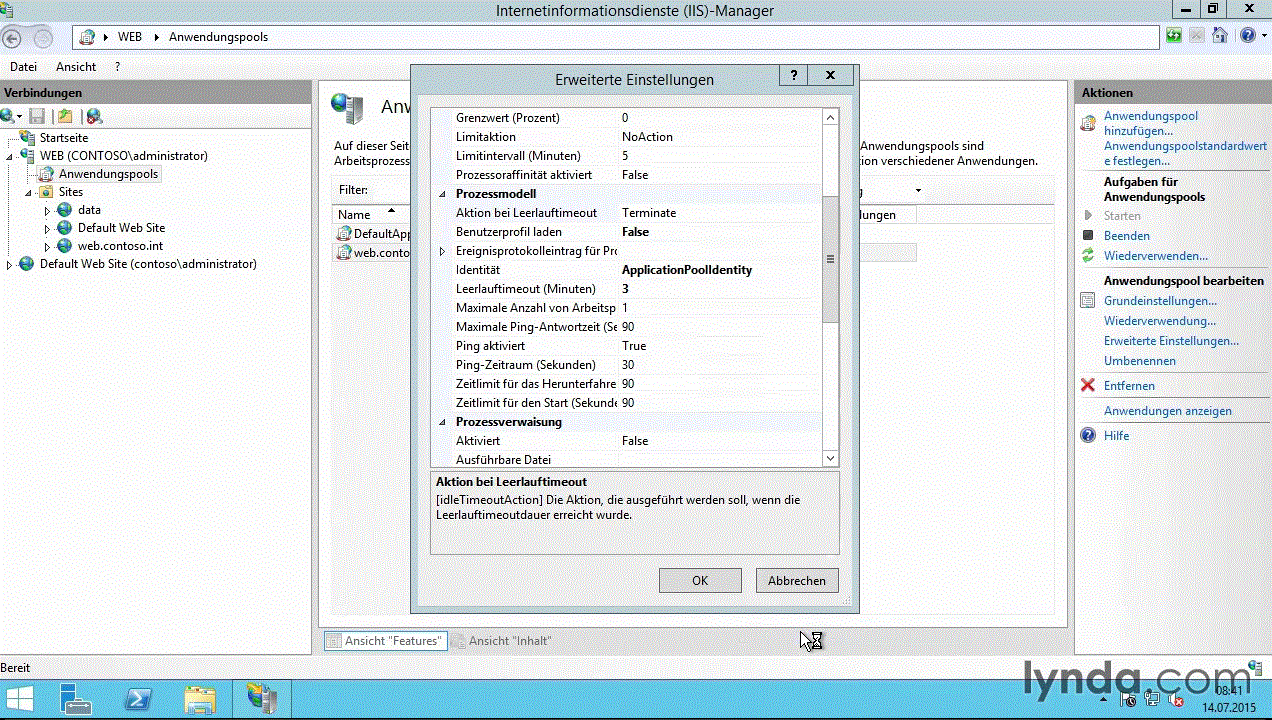Expand the Default Web Site node under Sites
The image size is (1272, 720).
[47, 229]
